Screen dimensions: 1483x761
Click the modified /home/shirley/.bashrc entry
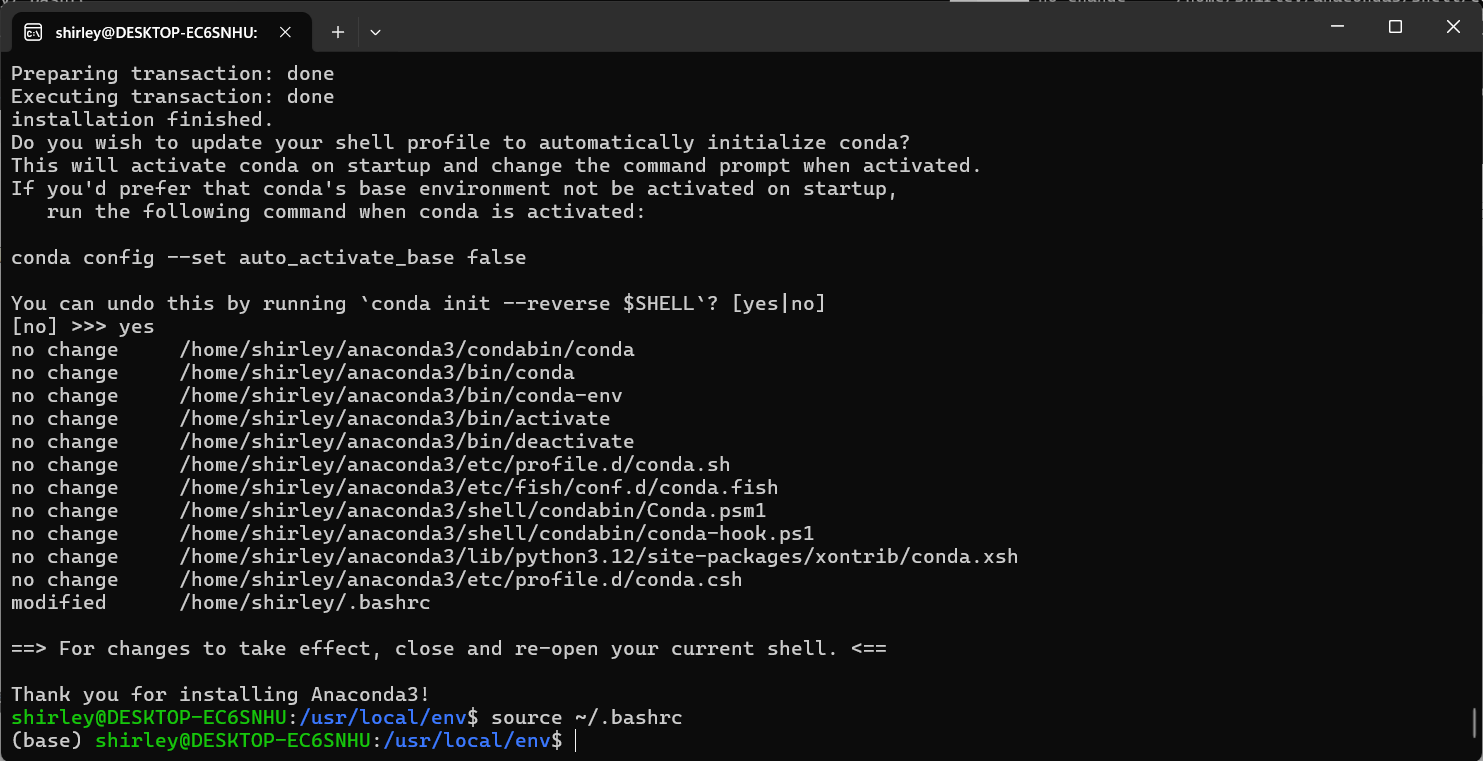click(220, 602)
